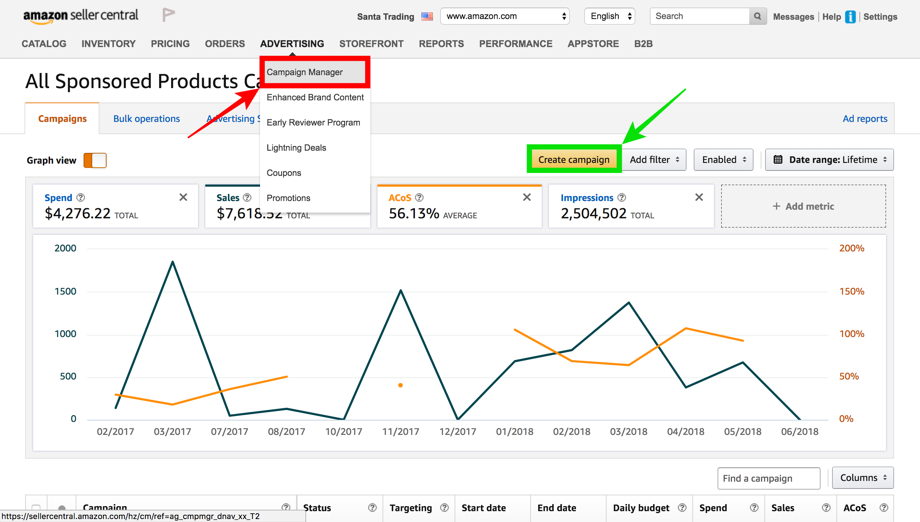The width and height of the screenshot is (920, 522).
Task: Open the APPSTORE menu
Action: [593, 44]
